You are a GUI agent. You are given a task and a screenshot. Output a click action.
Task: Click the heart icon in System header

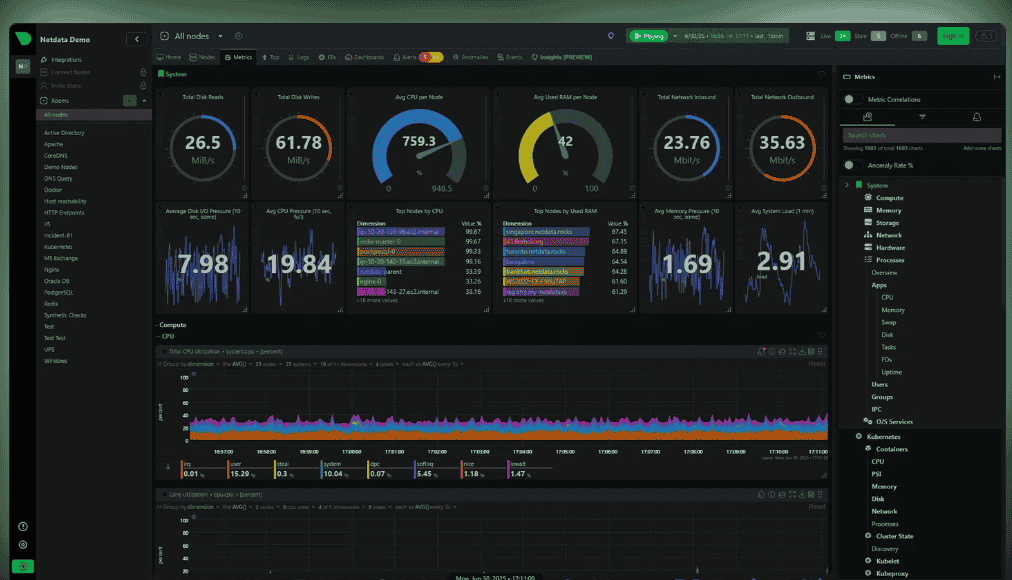[x=821, y=74]
